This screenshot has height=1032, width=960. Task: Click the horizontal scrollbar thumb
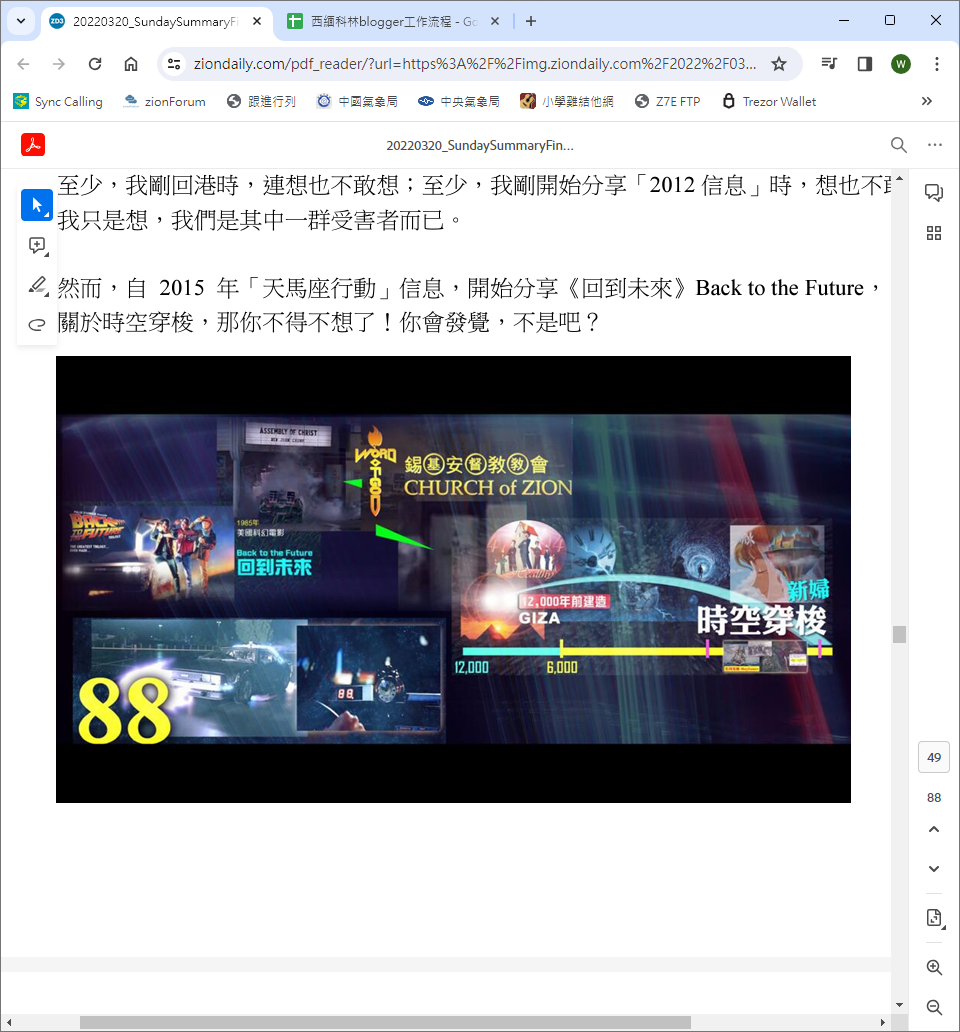(x=385, y=1022)
